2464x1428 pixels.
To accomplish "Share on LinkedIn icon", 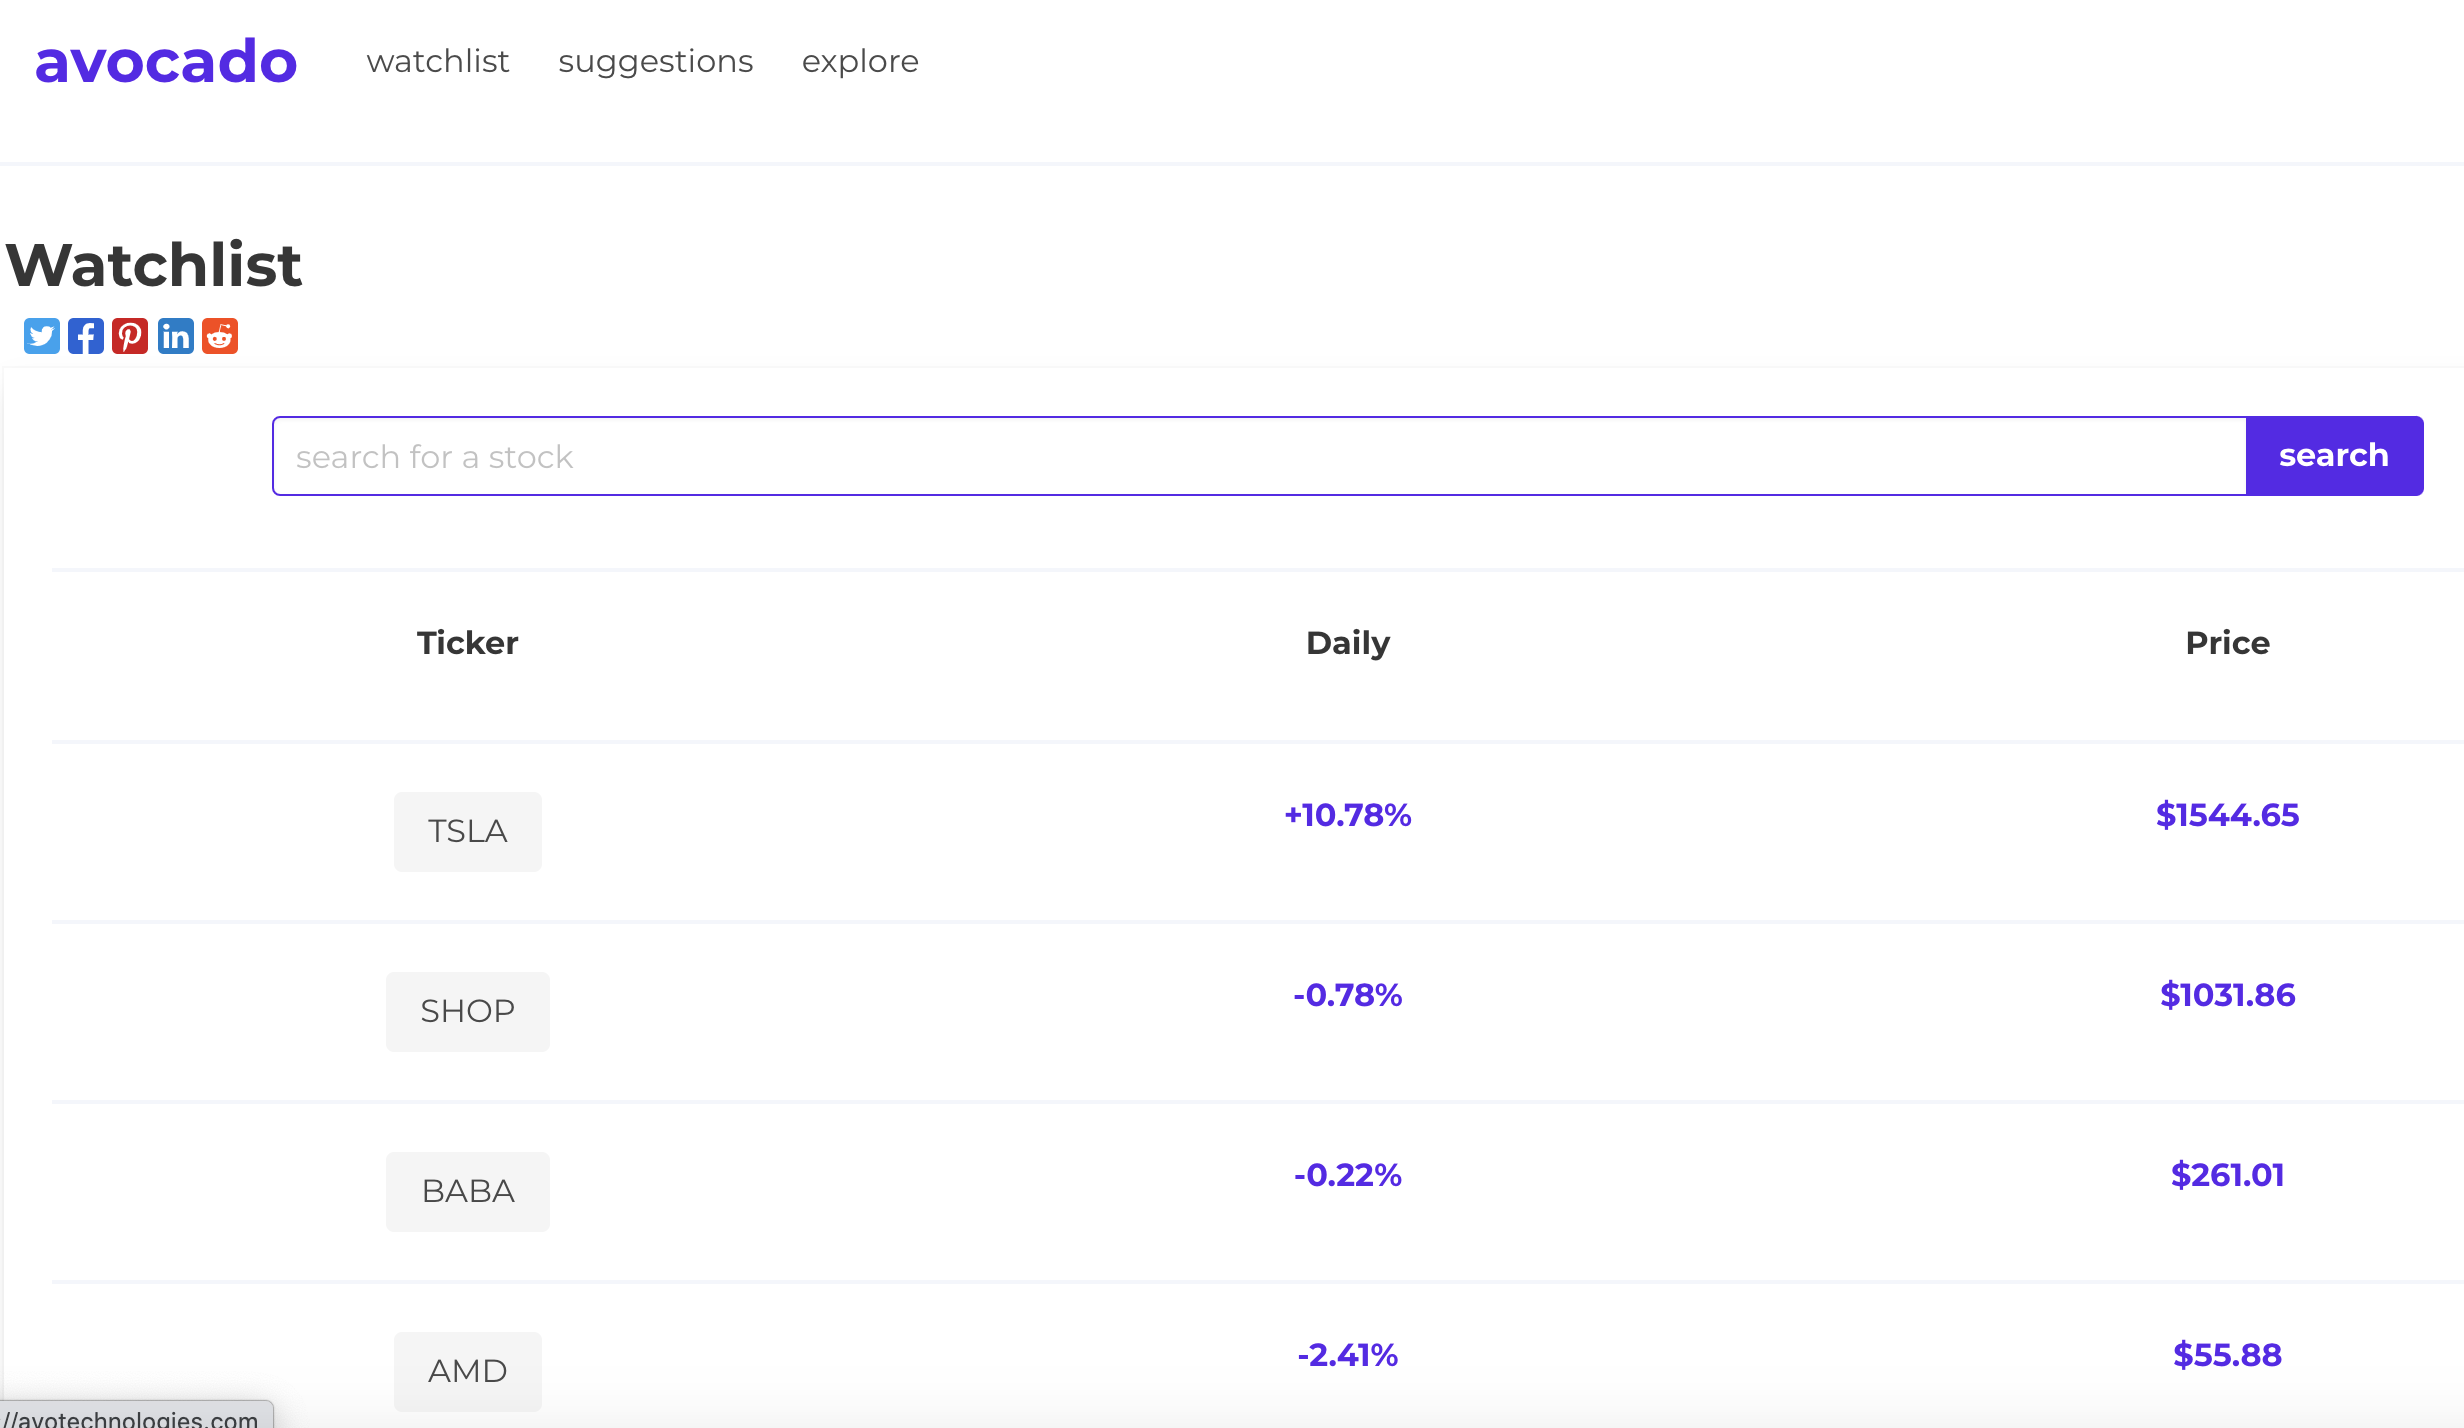I will (x=175, y=336).
